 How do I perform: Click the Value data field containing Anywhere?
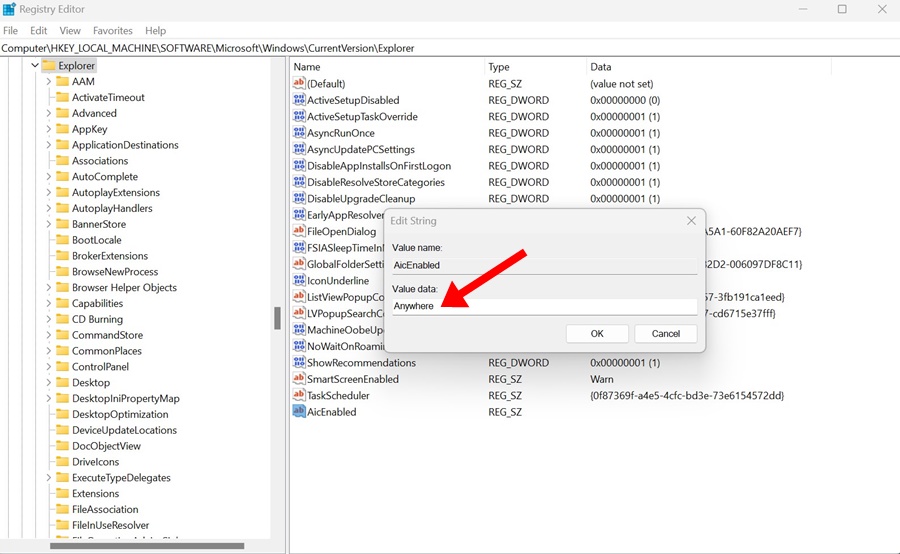[545, 306]
